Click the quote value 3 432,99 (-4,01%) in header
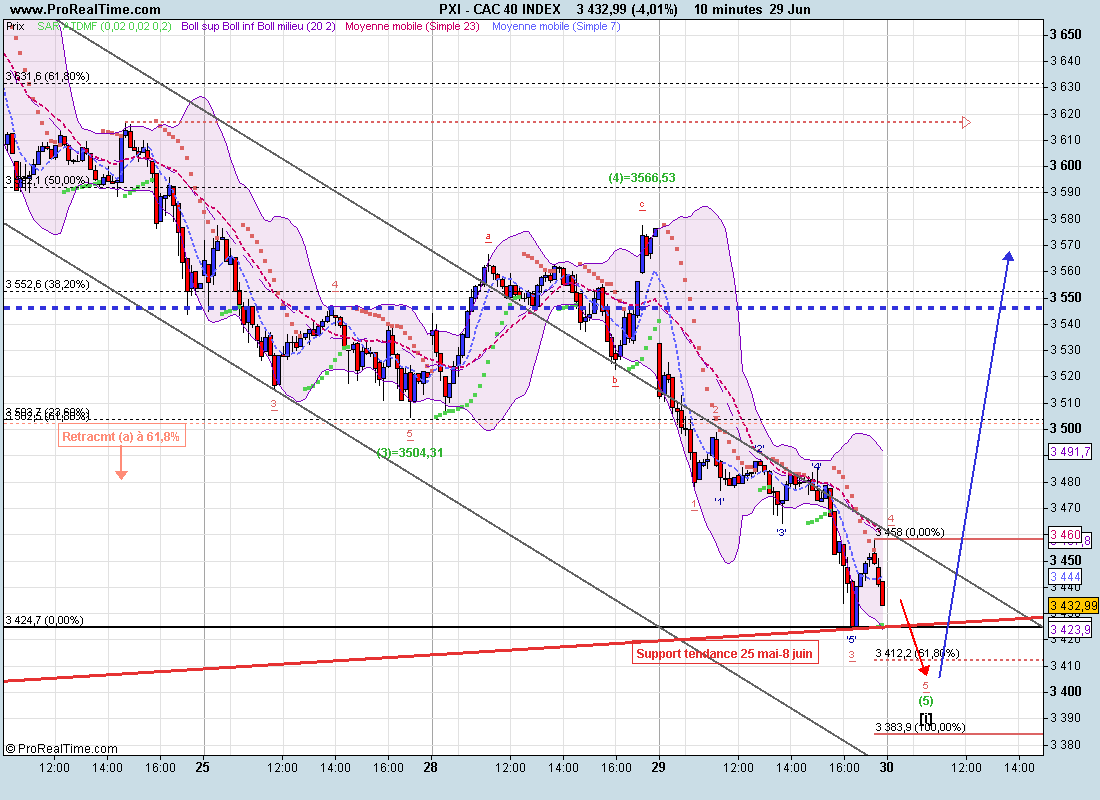The width and height of the screenshot is (1100, 800). tap(627, 9)
